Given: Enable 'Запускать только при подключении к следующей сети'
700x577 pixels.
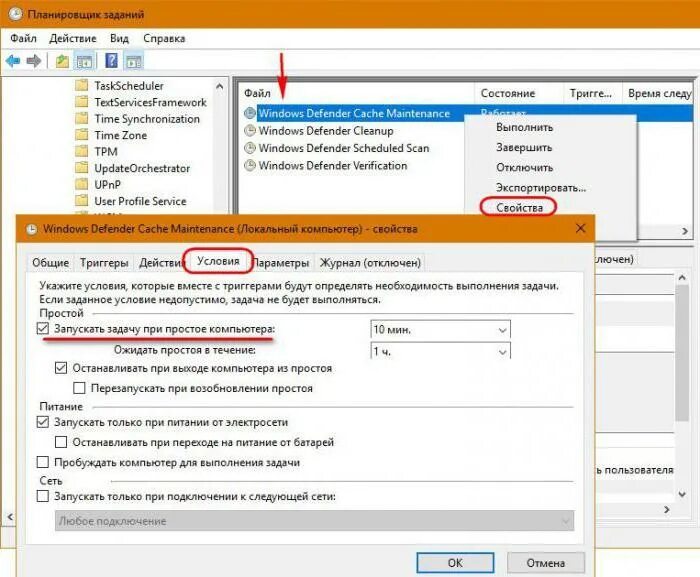Looking at the screenshot, I should pyautogui.click(x=42, y=496).
